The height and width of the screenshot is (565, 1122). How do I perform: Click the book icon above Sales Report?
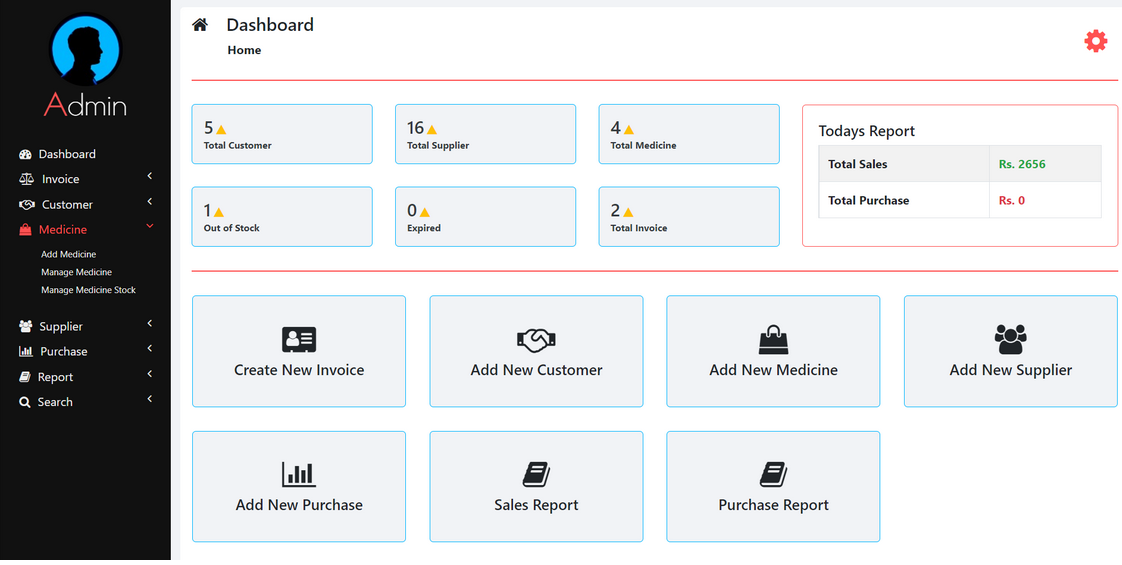(x=536, y=474)
